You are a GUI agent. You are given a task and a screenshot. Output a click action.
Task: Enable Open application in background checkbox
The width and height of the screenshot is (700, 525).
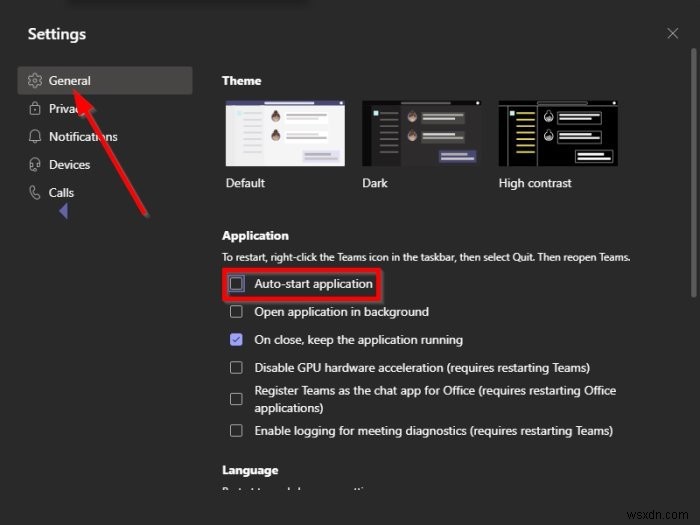(x=236, y=312)
